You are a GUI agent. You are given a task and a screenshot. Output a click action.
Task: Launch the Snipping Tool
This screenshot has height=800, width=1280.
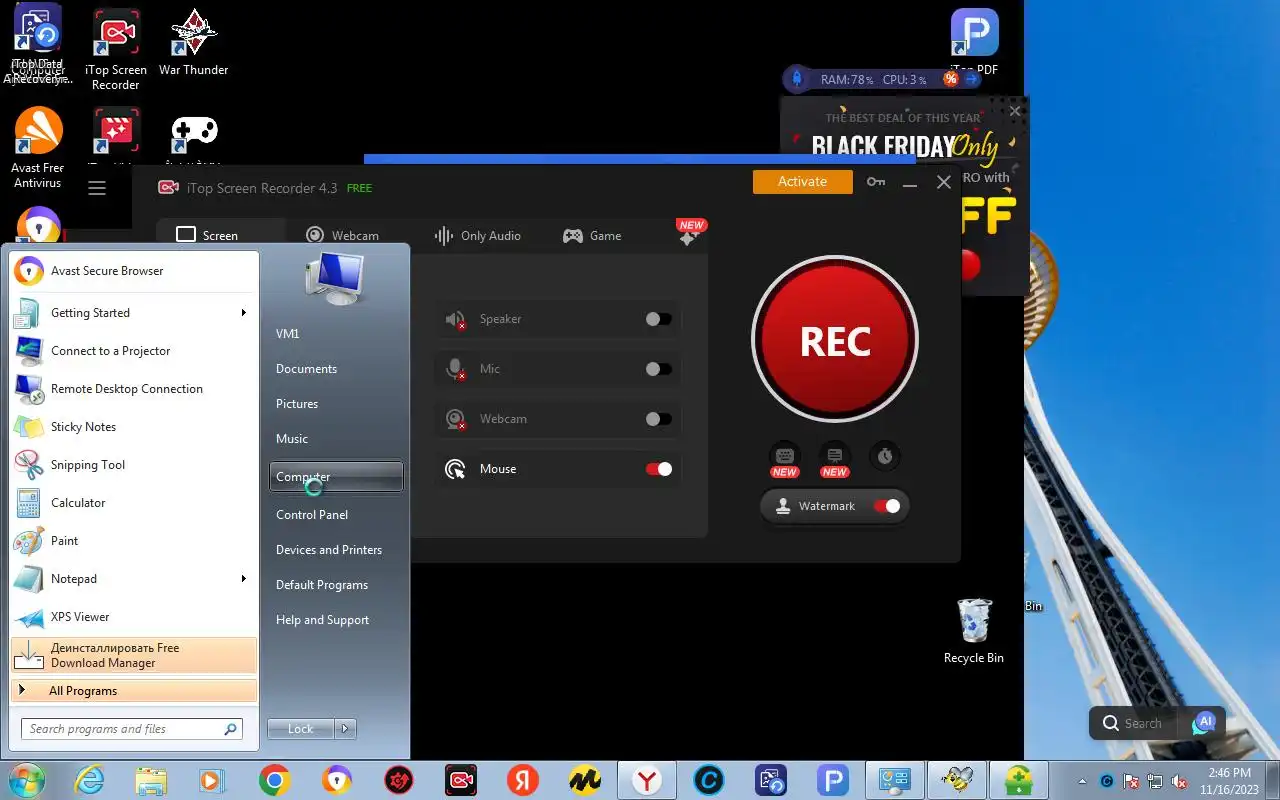[x=135, y=465]
